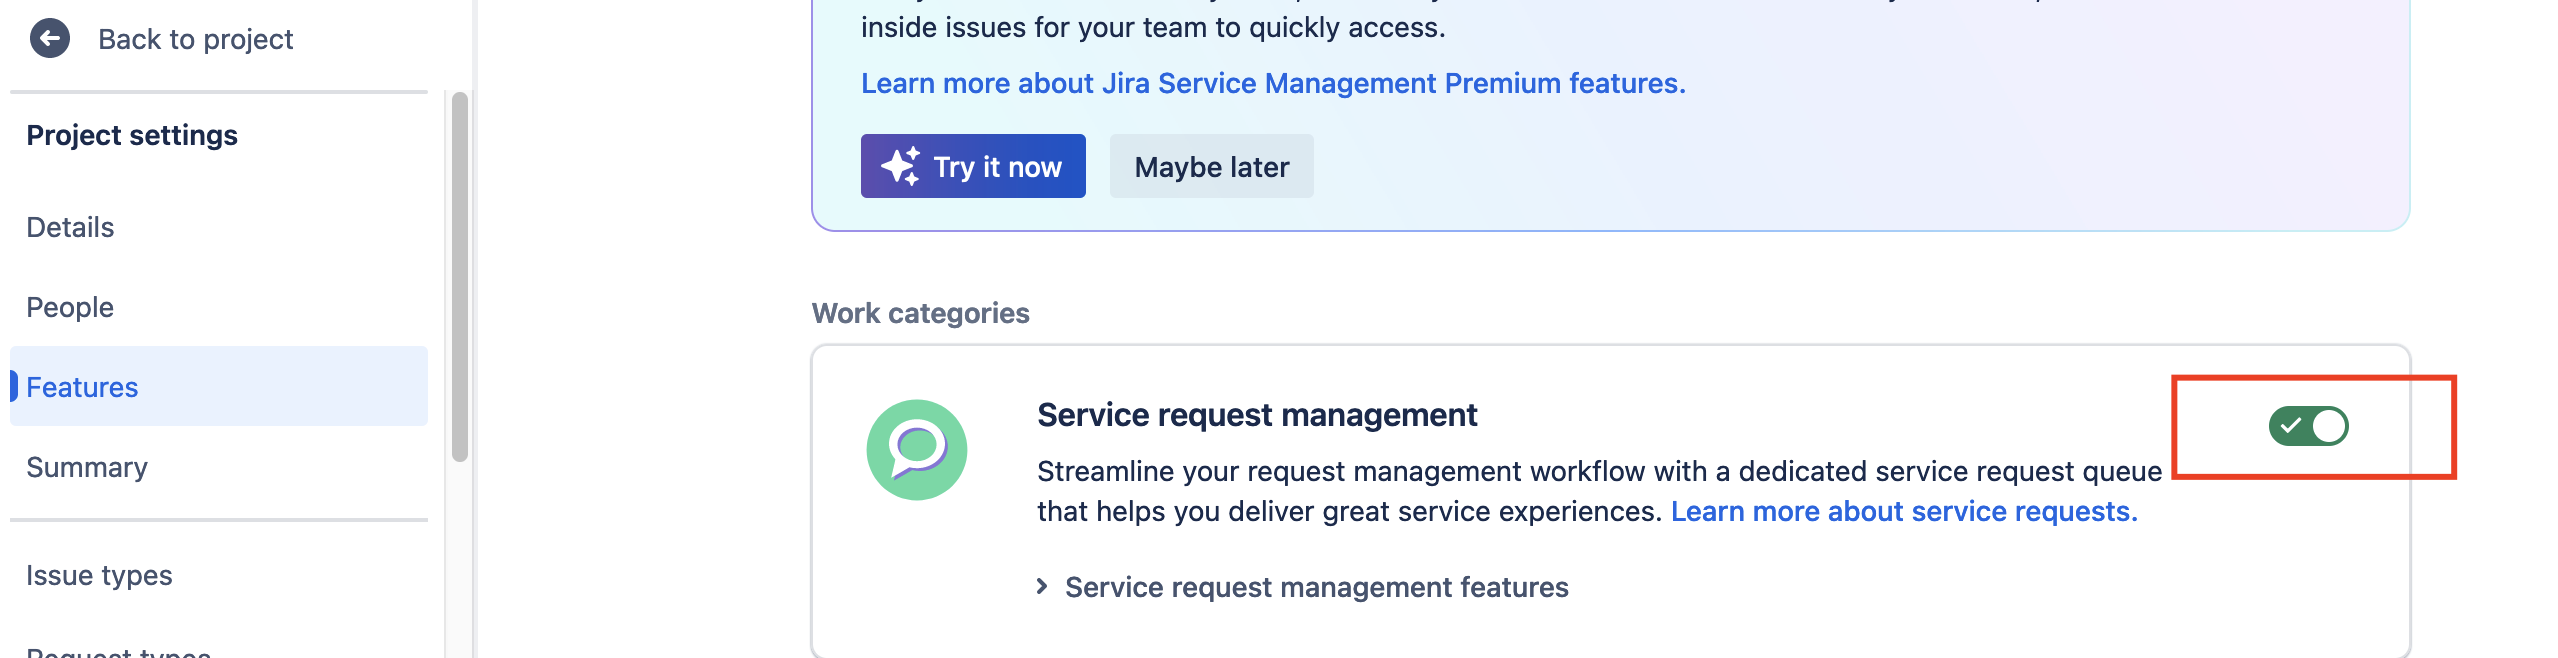
Task: Open the Details settings page
Action: [x=70, y=227]
